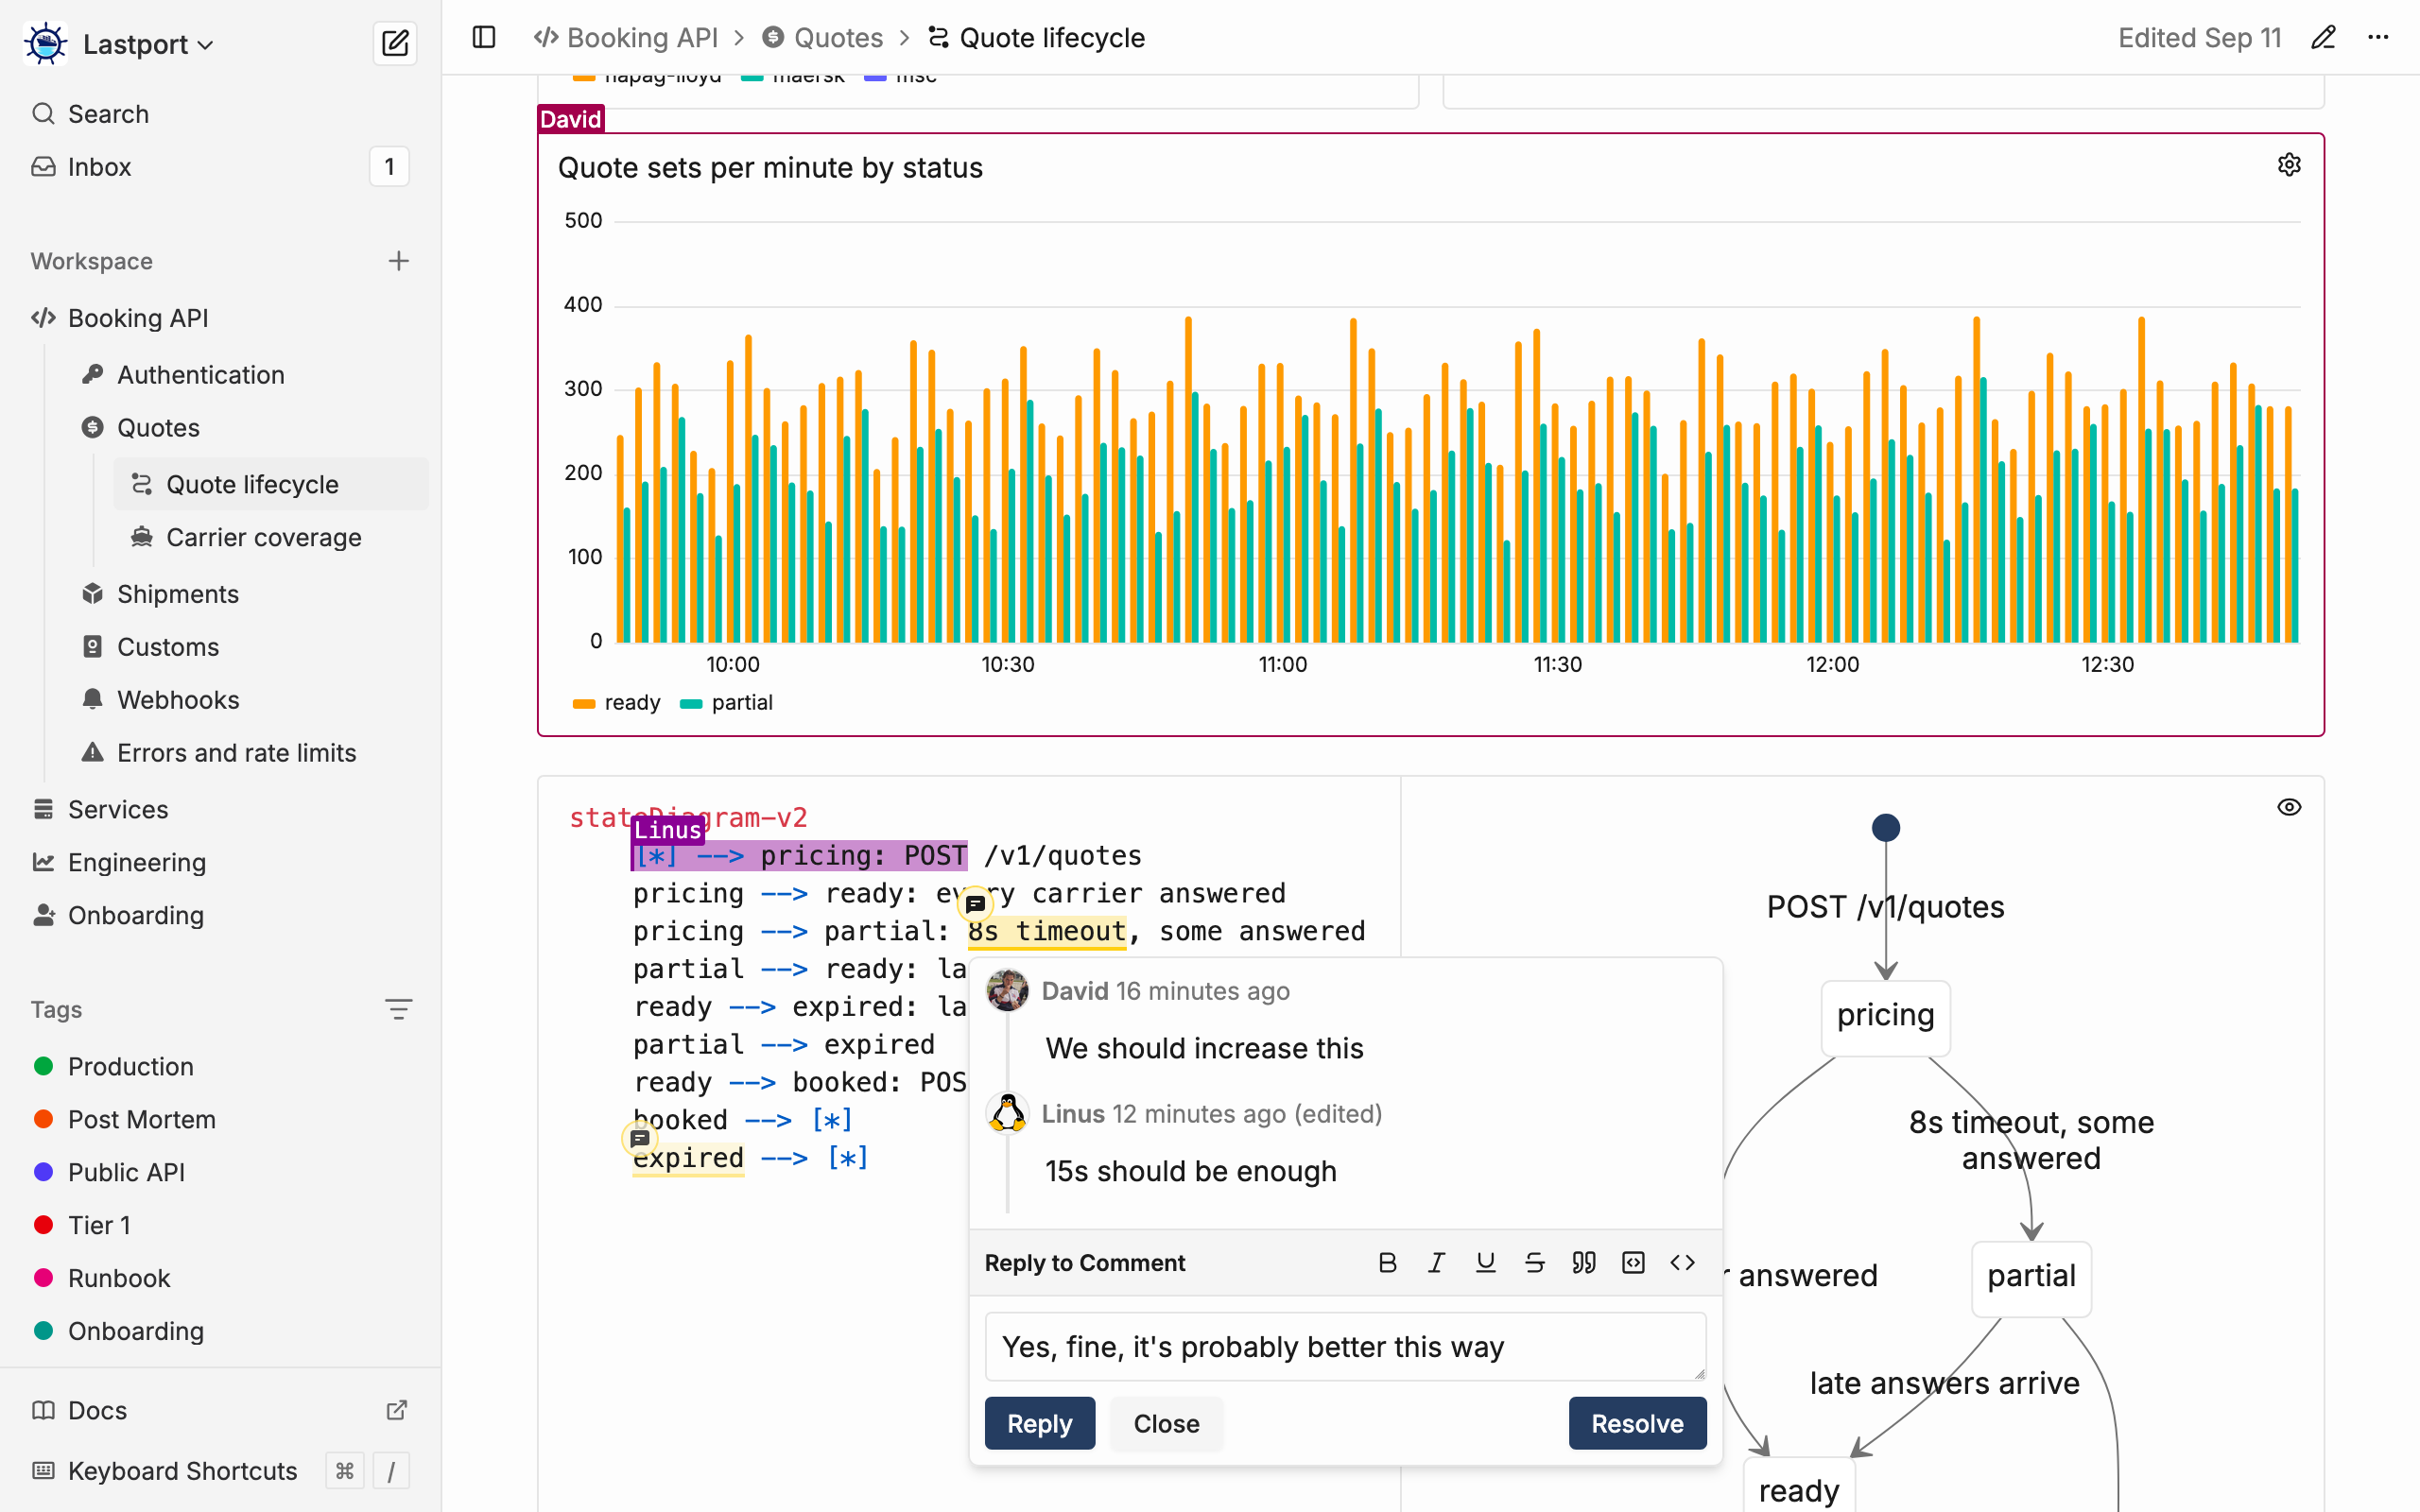The image size is (2420, 1512).
Task: Select Tier 1 tag
Action: pos(220,1225)
